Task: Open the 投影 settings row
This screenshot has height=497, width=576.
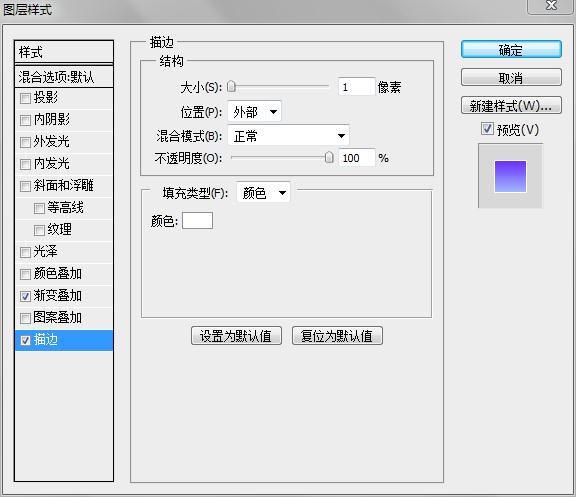Action: pos(64,98)
